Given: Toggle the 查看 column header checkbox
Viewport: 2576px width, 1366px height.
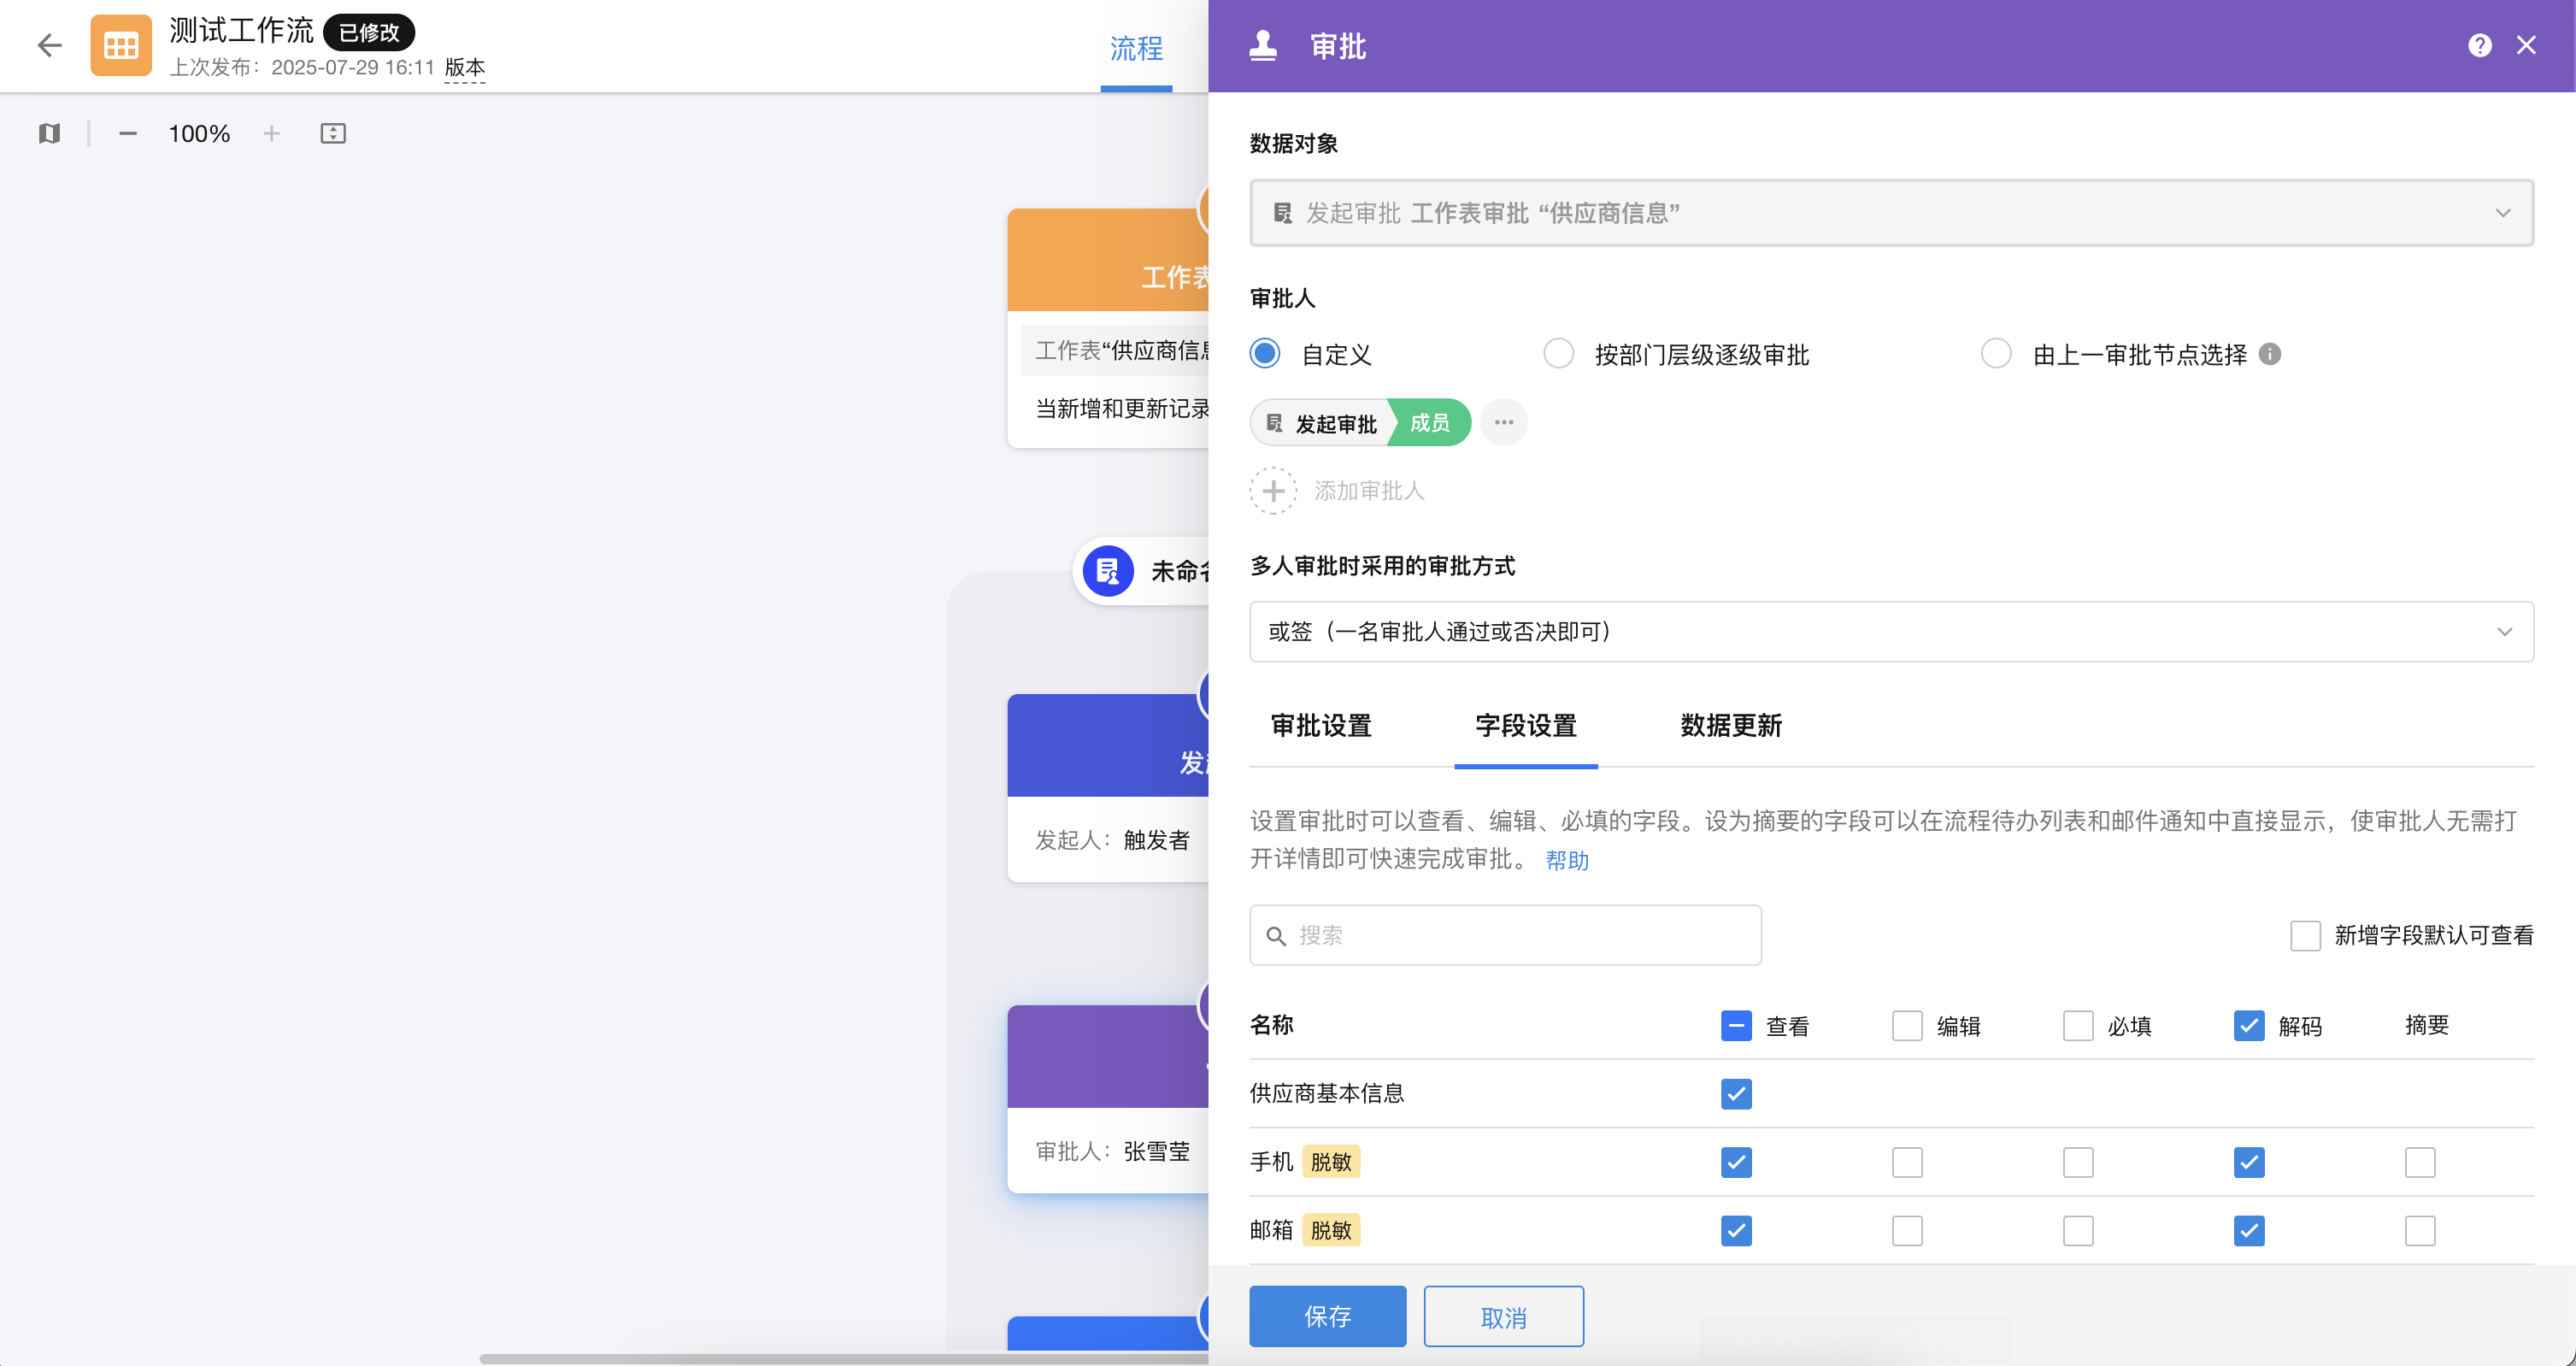Looking at the screenshot, I should pos(1736,1026).
